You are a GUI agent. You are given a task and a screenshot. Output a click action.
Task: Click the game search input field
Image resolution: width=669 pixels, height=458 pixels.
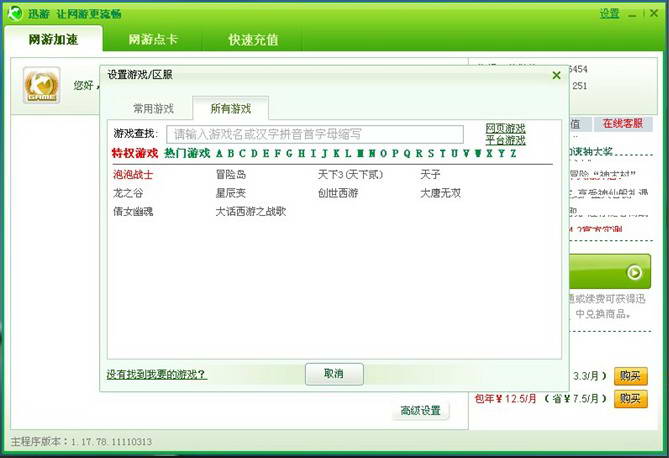point(314,134)
